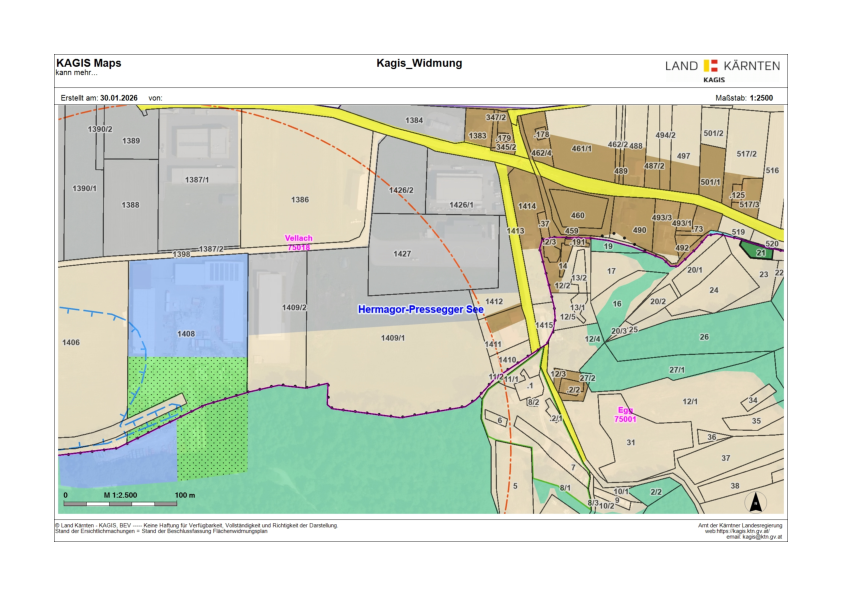Image resolution: width=842 pixels, height=595 pixels.
Task: Click the small dark green parcel 21
Action: (x=762, y=253)
